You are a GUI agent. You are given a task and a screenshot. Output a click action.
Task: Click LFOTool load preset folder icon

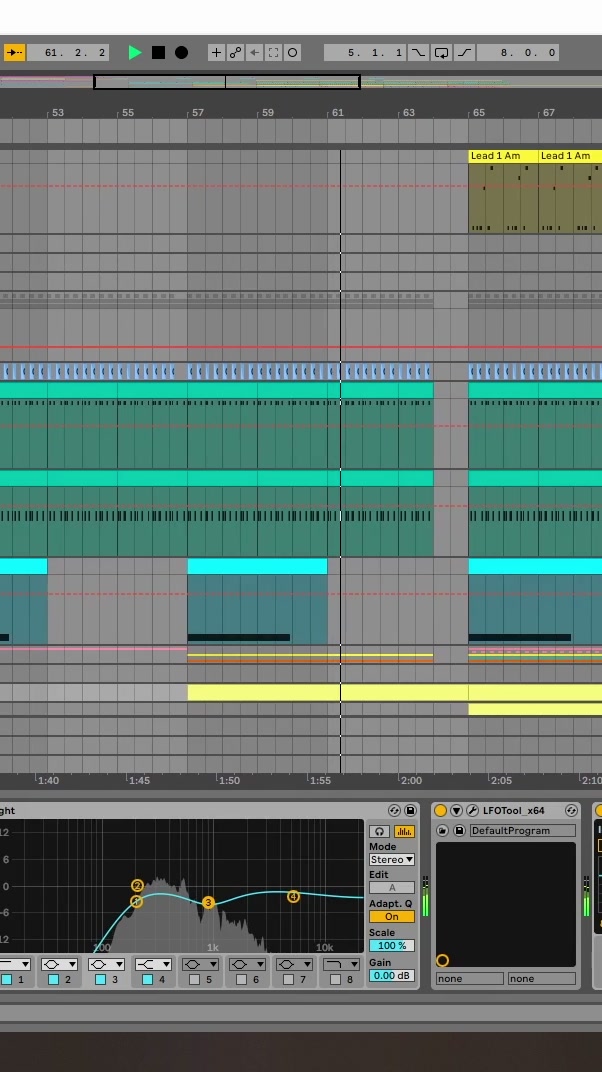point(443,831)
